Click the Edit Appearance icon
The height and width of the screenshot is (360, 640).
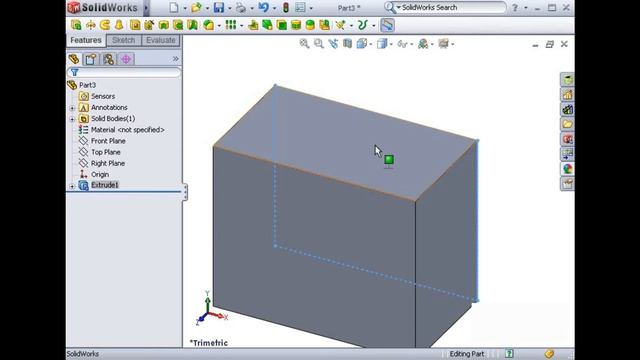coord(423,44)
